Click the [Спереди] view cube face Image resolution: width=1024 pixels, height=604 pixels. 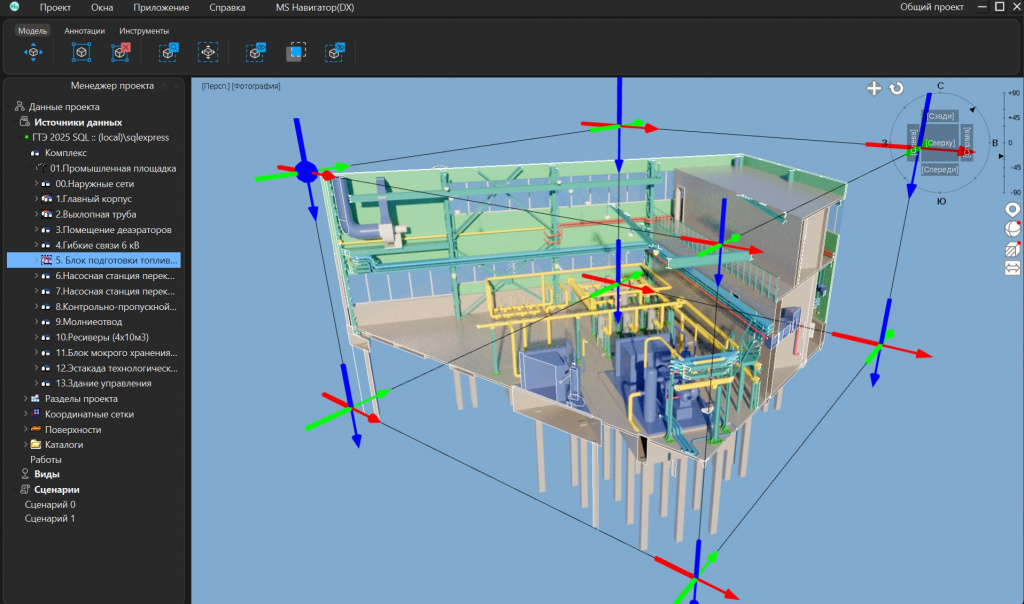(x=940, y=170)
